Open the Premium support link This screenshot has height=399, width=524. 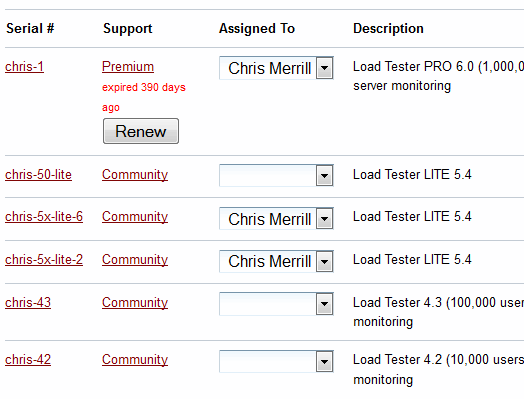point(128,67)
